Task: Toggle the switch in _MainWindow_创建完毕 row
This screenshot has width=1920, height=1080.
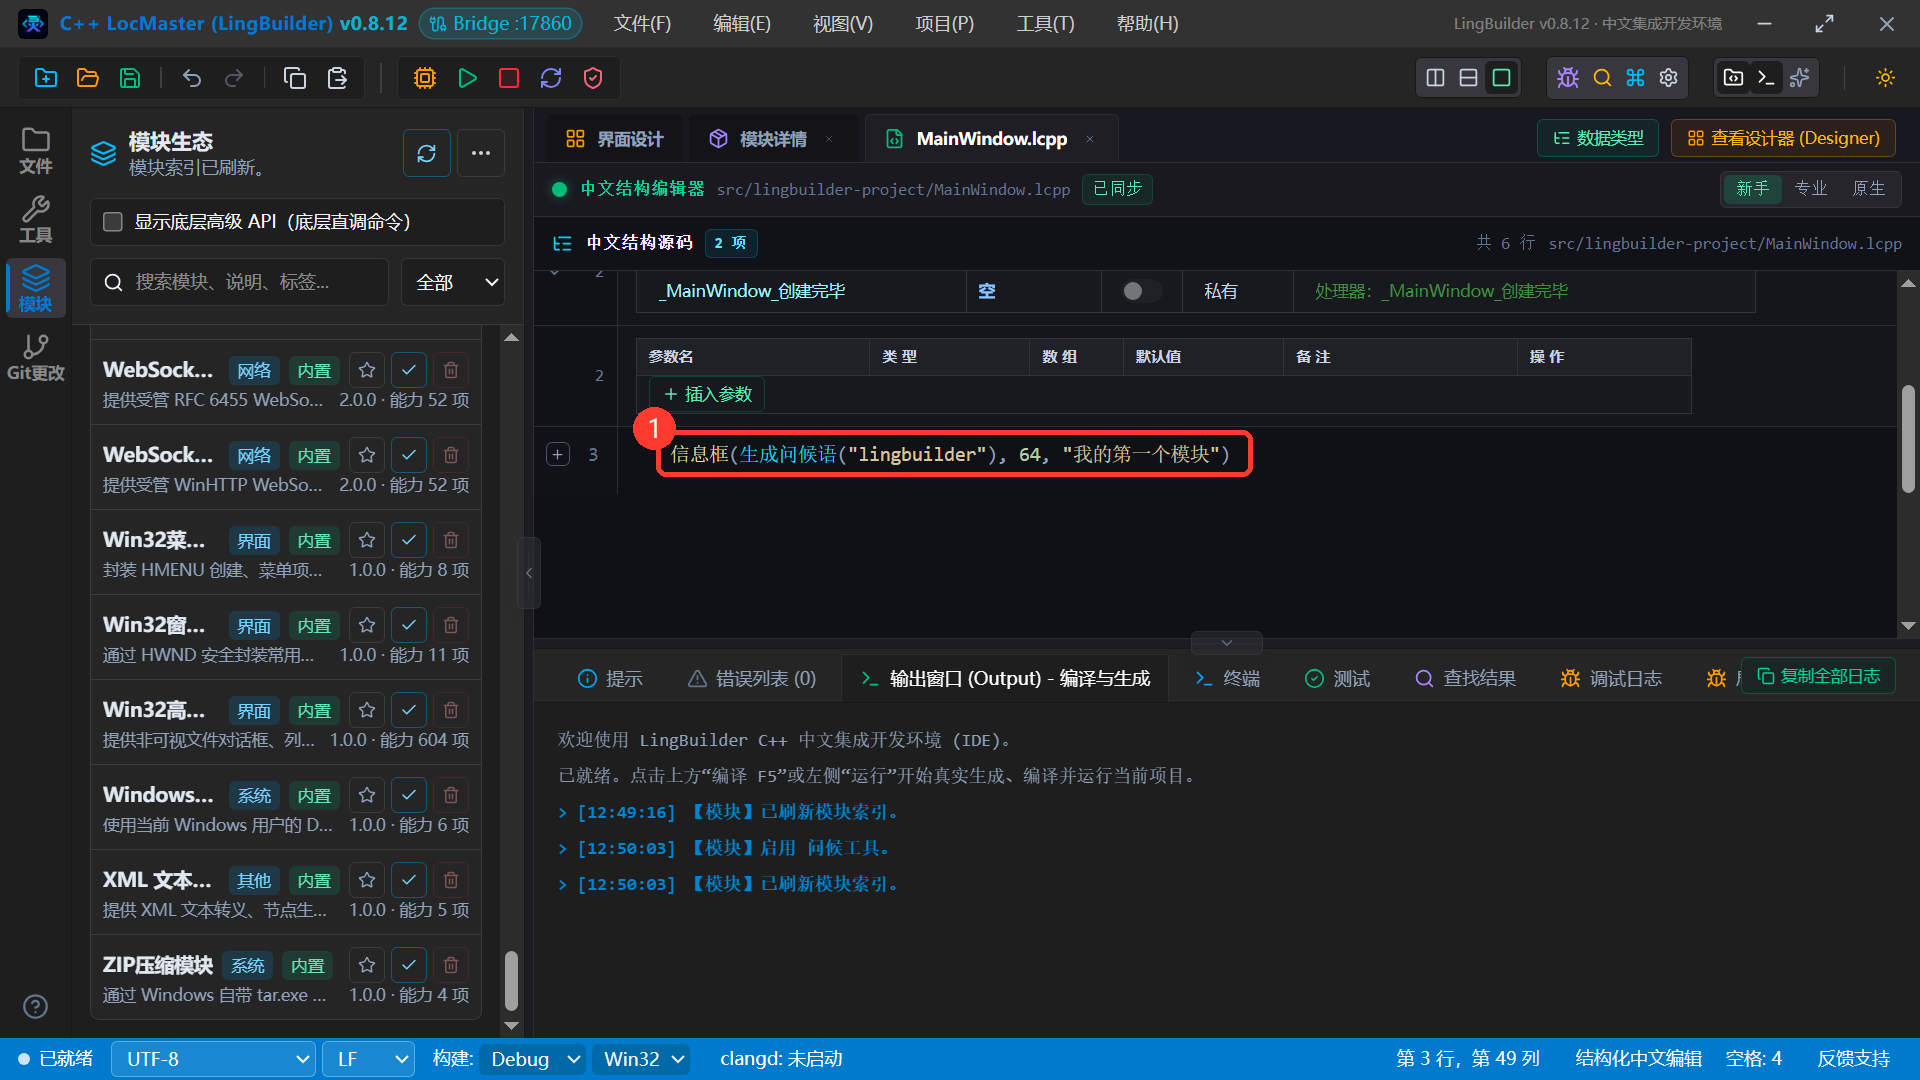Action: click(x=1141, y=291)
